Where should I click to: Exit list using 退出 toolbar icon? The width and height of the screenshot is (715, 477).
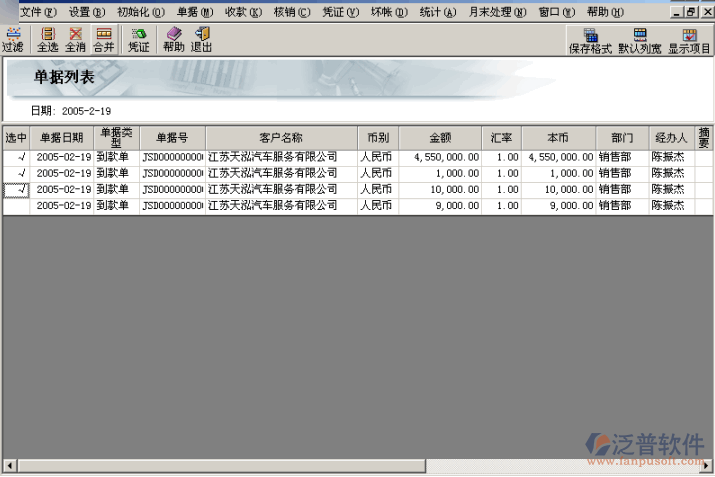coord(201,40)
